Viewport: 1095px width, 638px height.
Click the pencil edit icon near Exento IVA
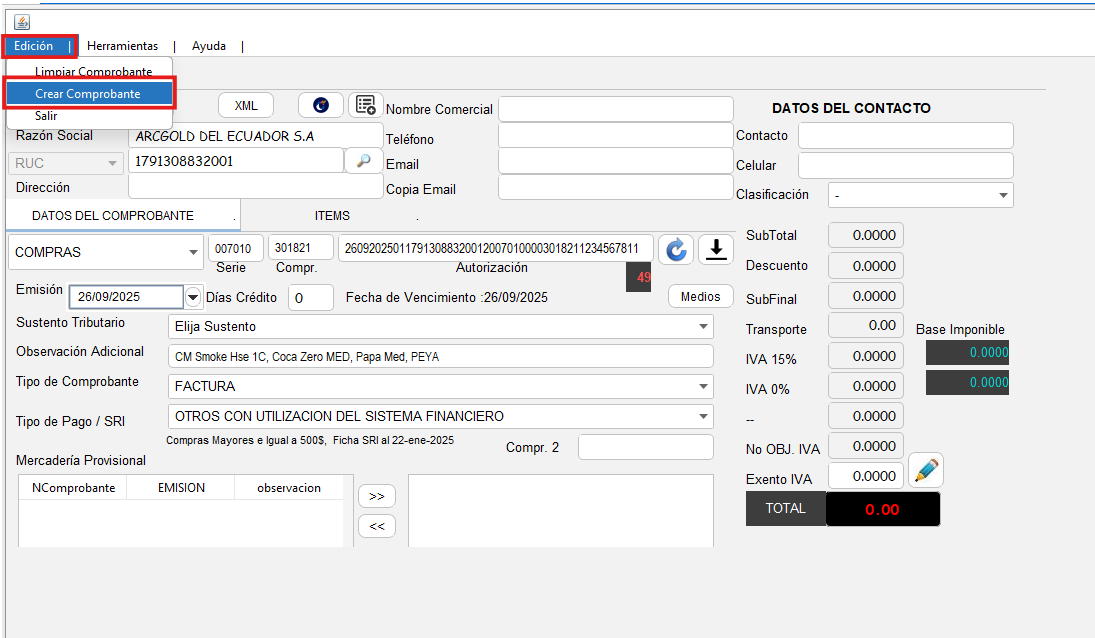pos(926,470)
